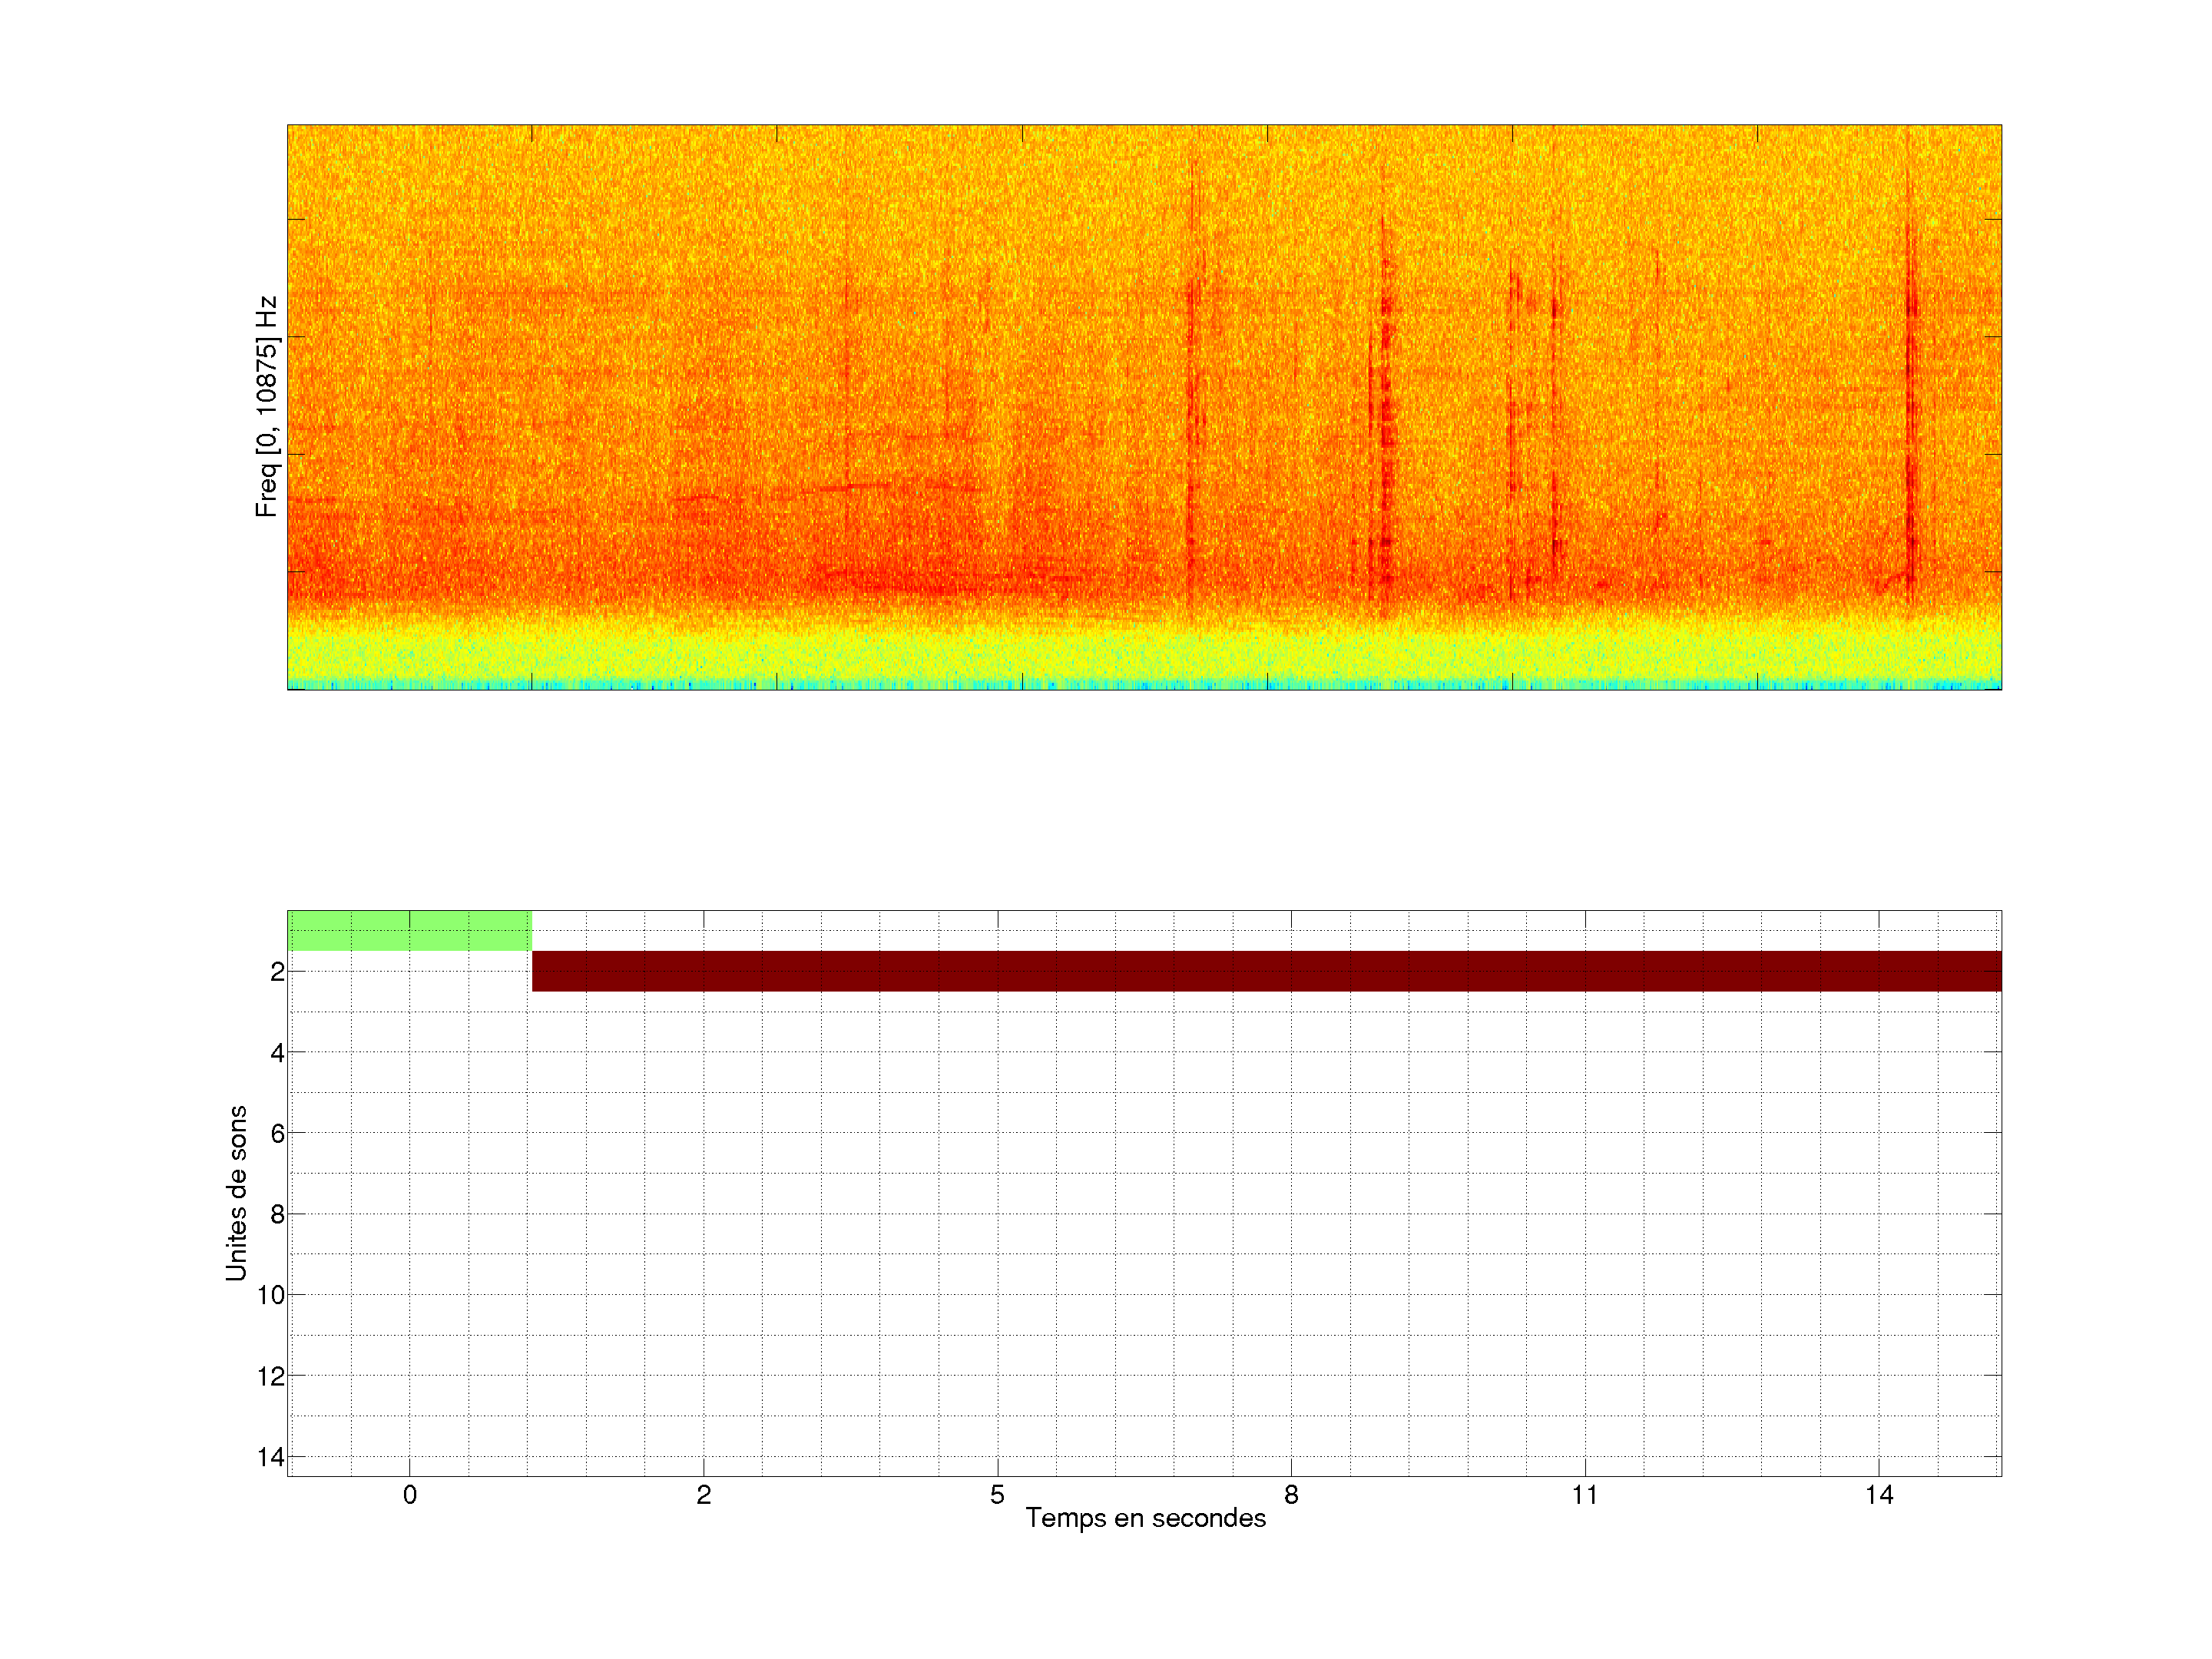Image resolution: width=2212 pixels, height=1659 pixels.
Task: Click the 'Temps en secondes' x-axis label
Action: pos(1145,1518)
